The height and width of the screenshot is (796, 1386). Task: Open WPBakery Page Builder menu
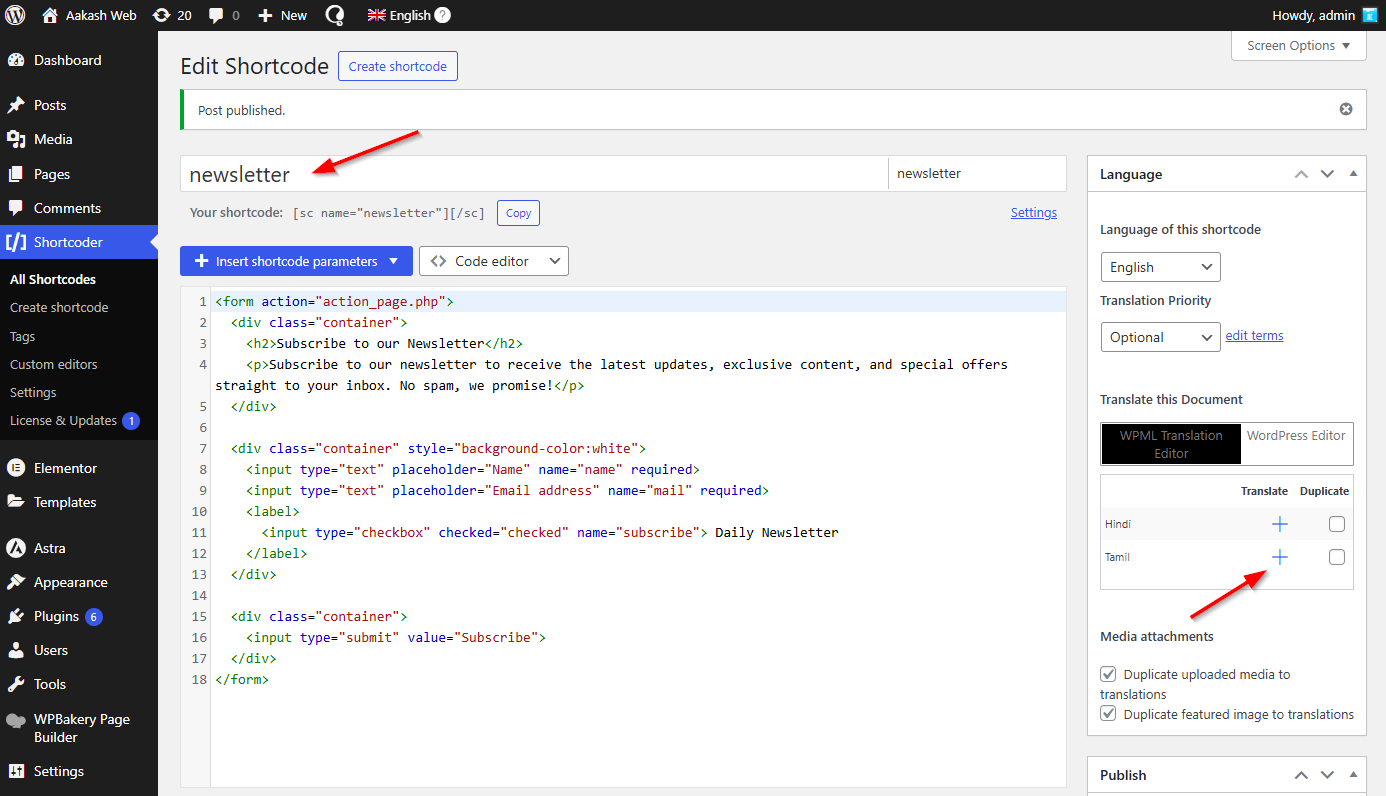79,728
